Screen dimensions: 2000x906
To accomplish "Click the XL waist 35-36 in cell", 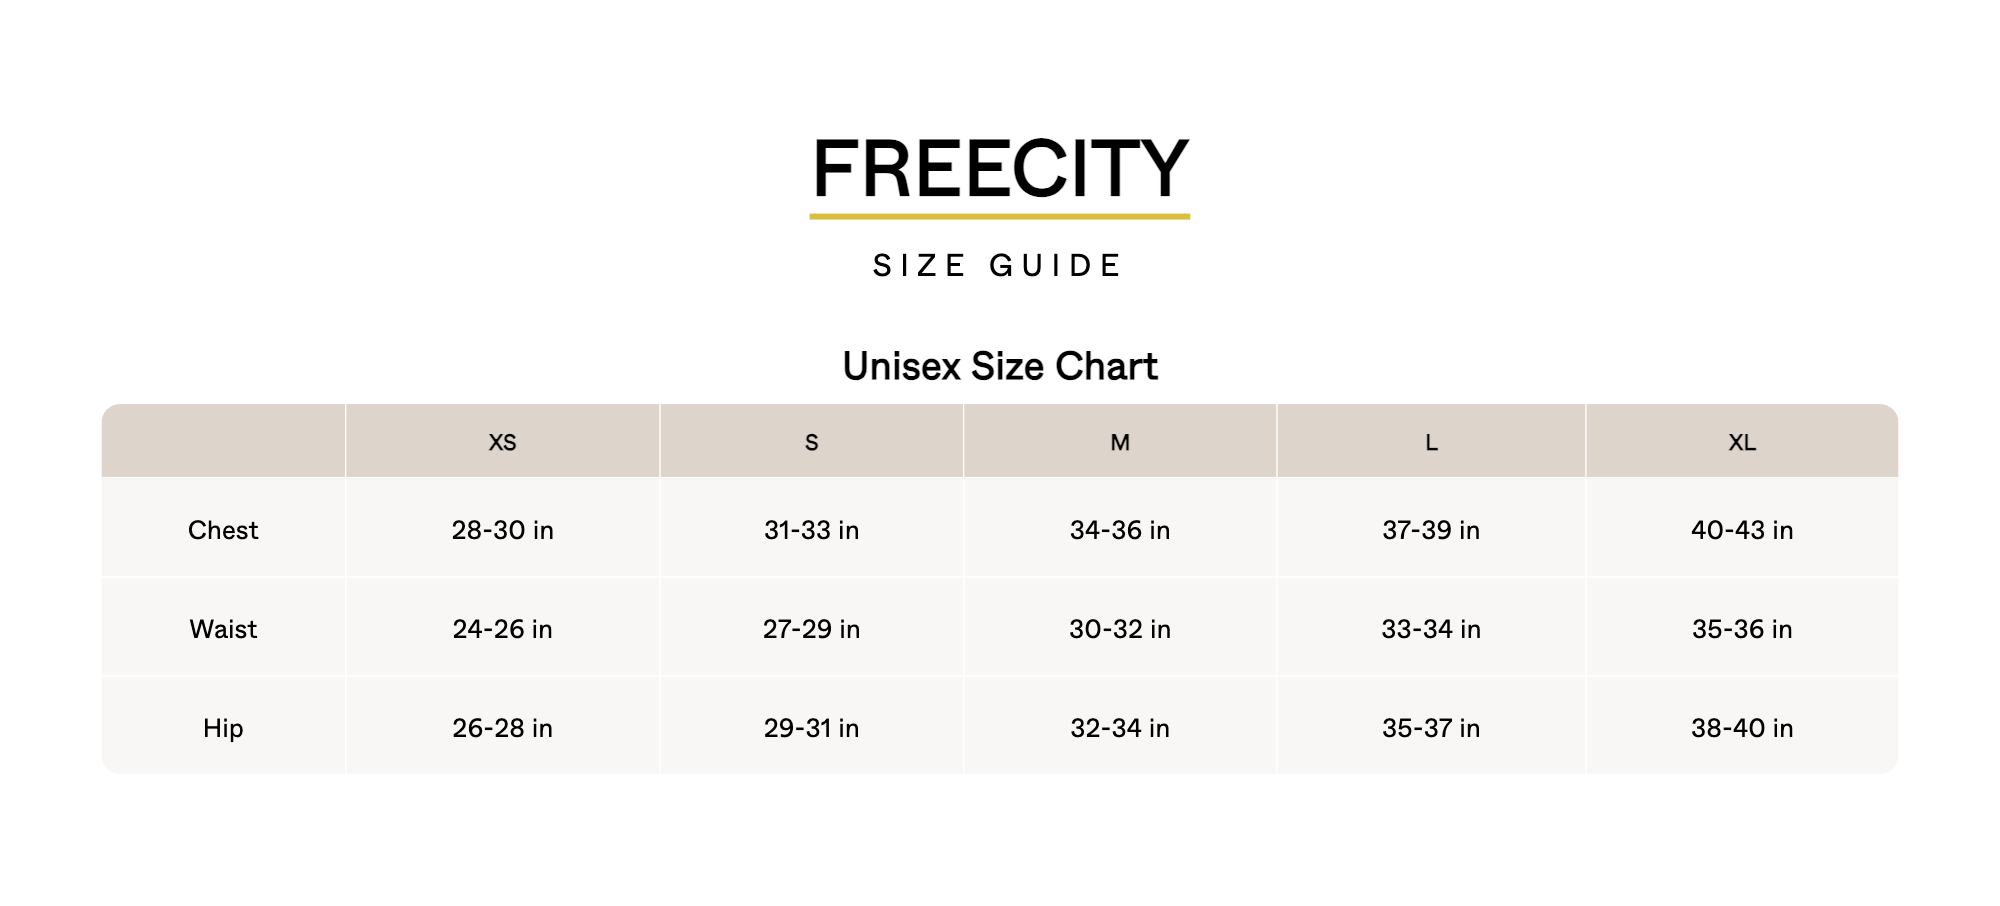I will 1742,629.
